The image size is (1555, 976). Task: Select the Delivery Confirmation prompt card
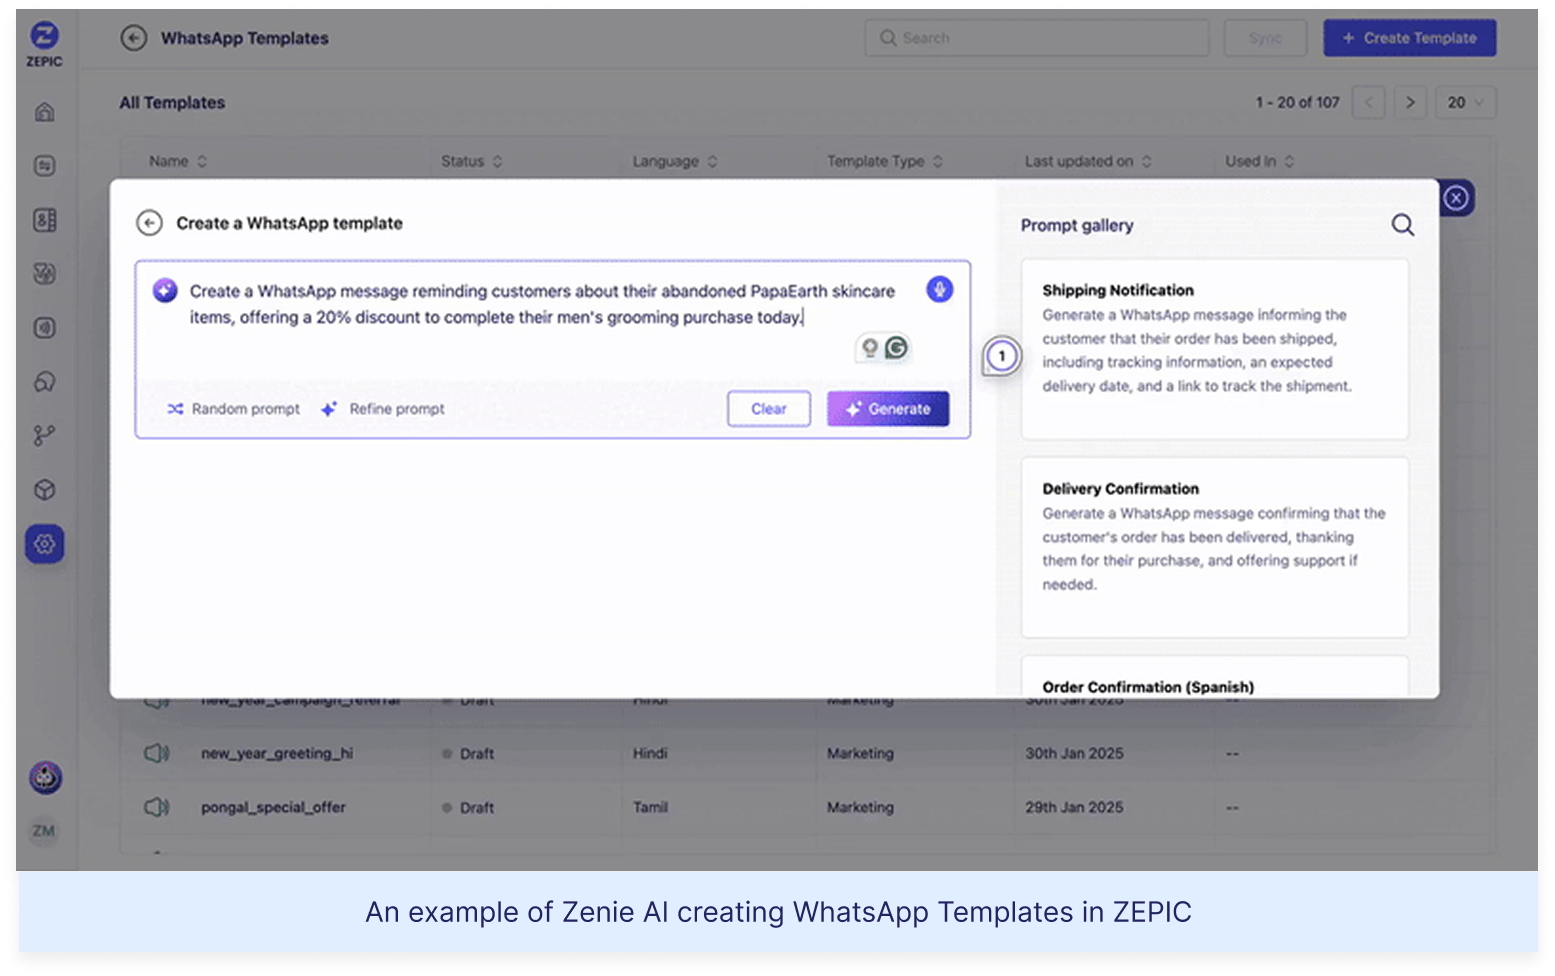[1215, 547]
